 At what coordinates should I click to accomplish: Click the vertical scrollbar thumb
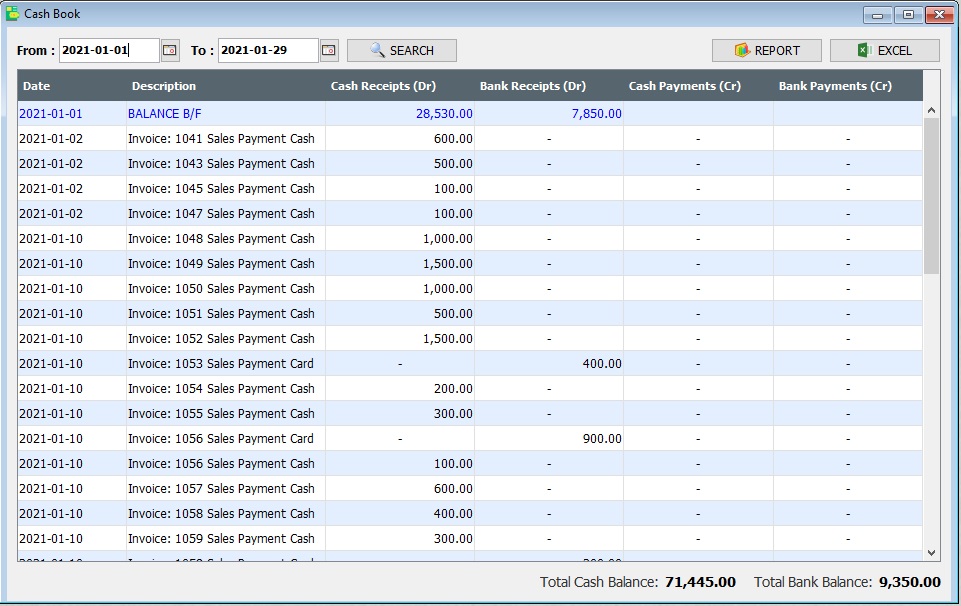coord(931,196)
